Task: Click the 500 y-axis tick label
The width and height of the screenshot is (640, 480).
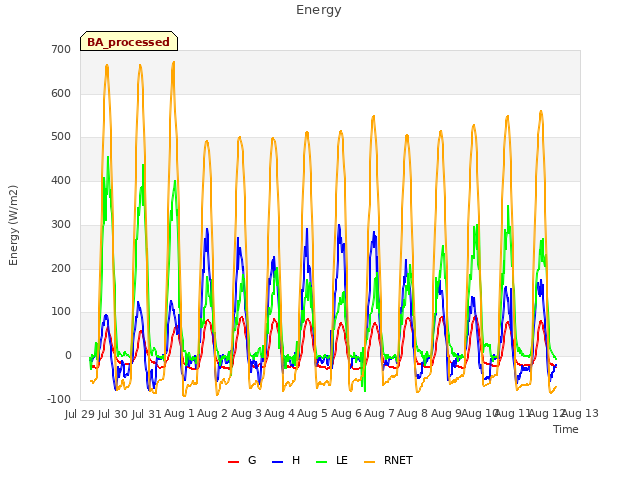Action: point(61,137)
